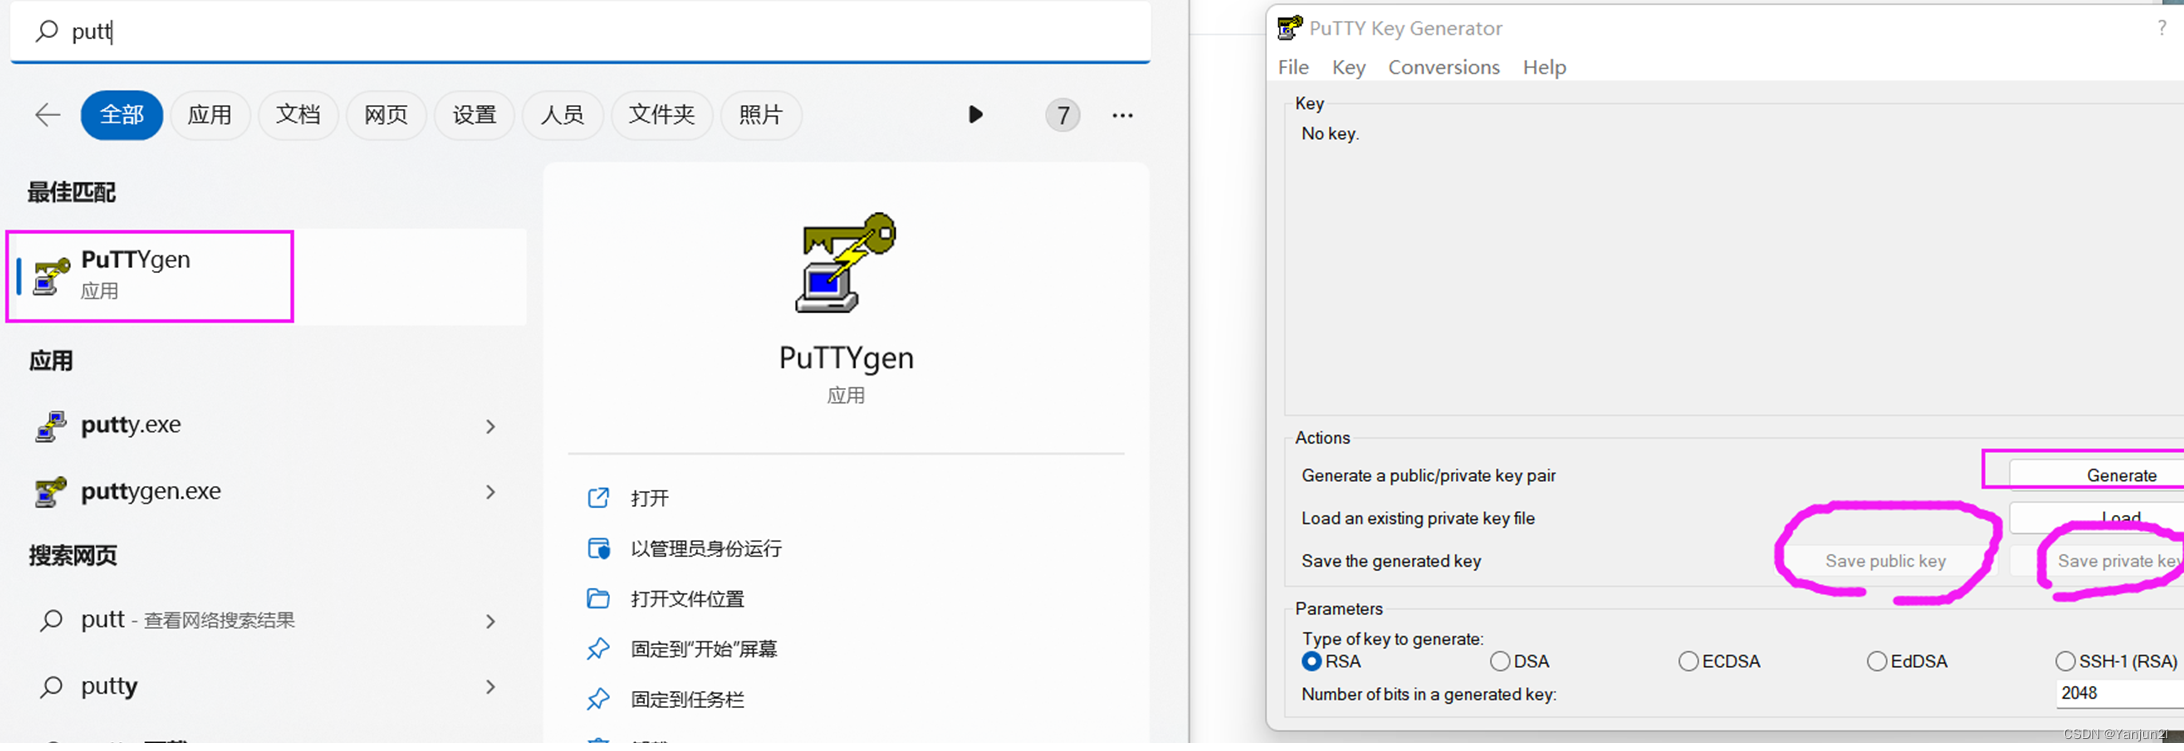
Task: Click 'putty' search suggestion text
Action: click(x=109, y=687)
